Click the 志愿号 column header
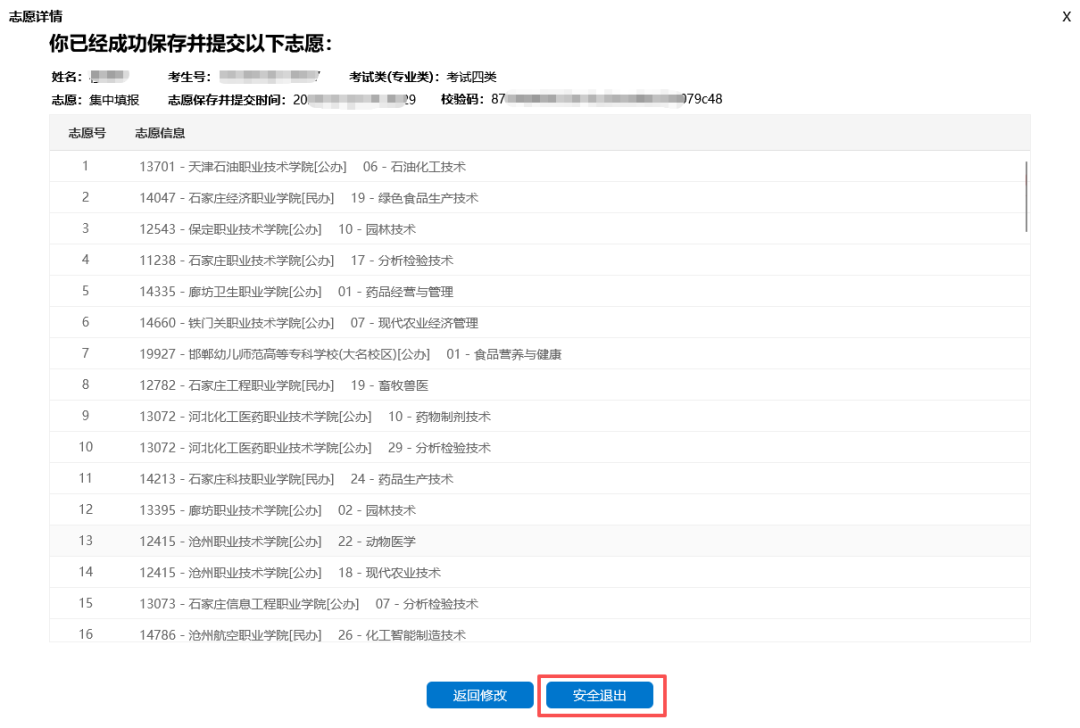The width and height of the screenshot is (1080, 728). [88, 133]
